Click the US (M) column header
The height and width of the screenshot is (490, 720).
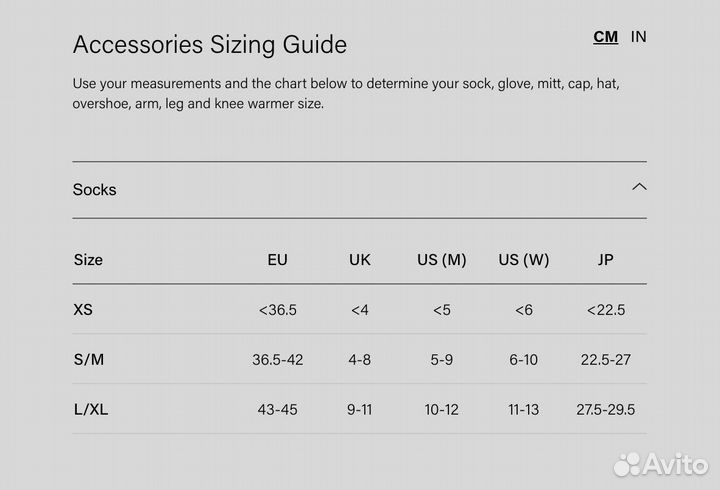tap(442, 260)
